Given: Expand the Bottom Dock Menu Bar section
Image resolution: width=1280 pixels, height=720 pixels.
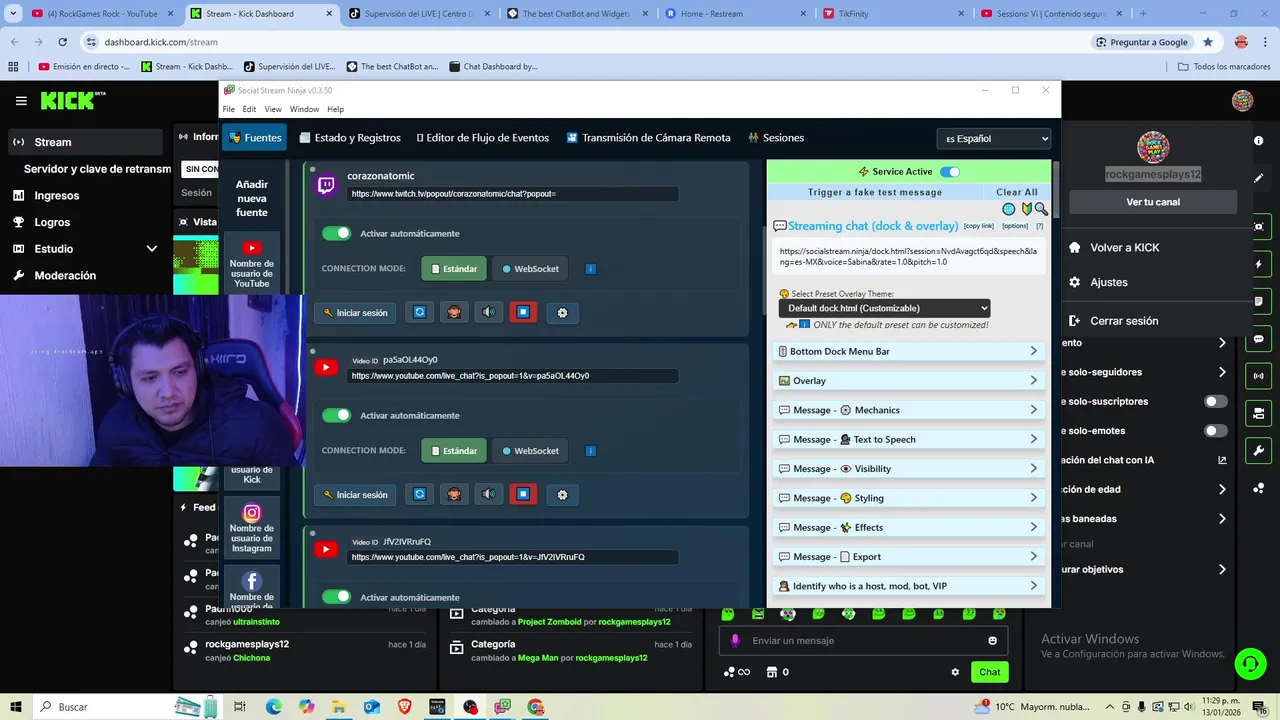Looking at the screenshot, I should tap(909, 352).
